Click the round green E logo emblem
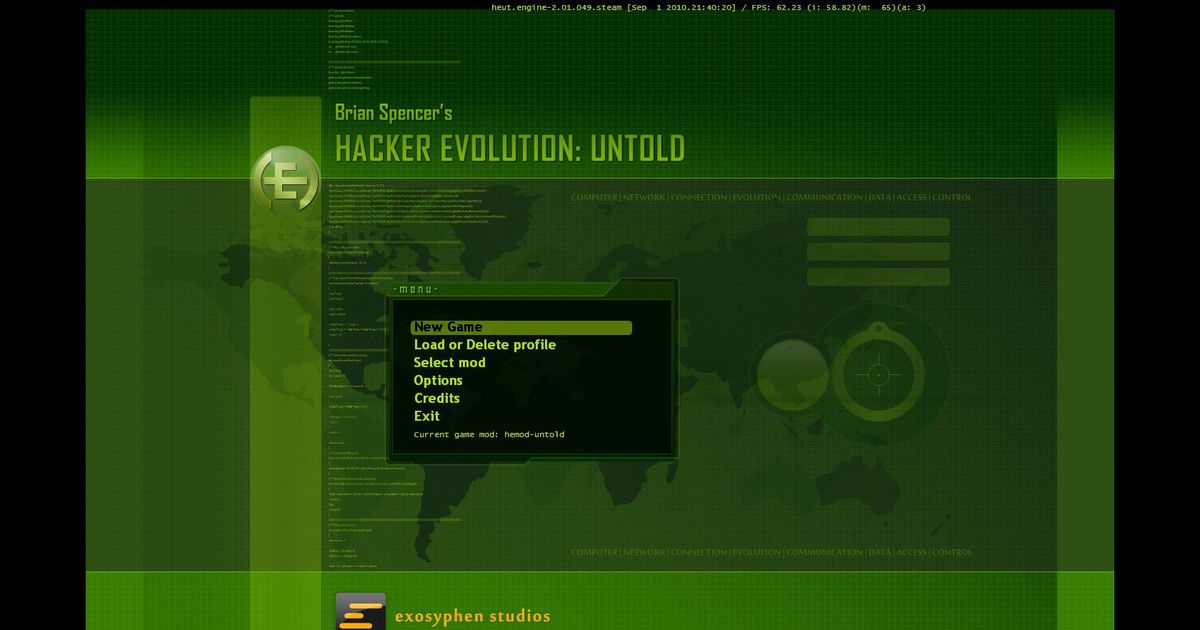Image resolution: width=1200 pixels, height=630 pixels. click(x=284, y=180)
